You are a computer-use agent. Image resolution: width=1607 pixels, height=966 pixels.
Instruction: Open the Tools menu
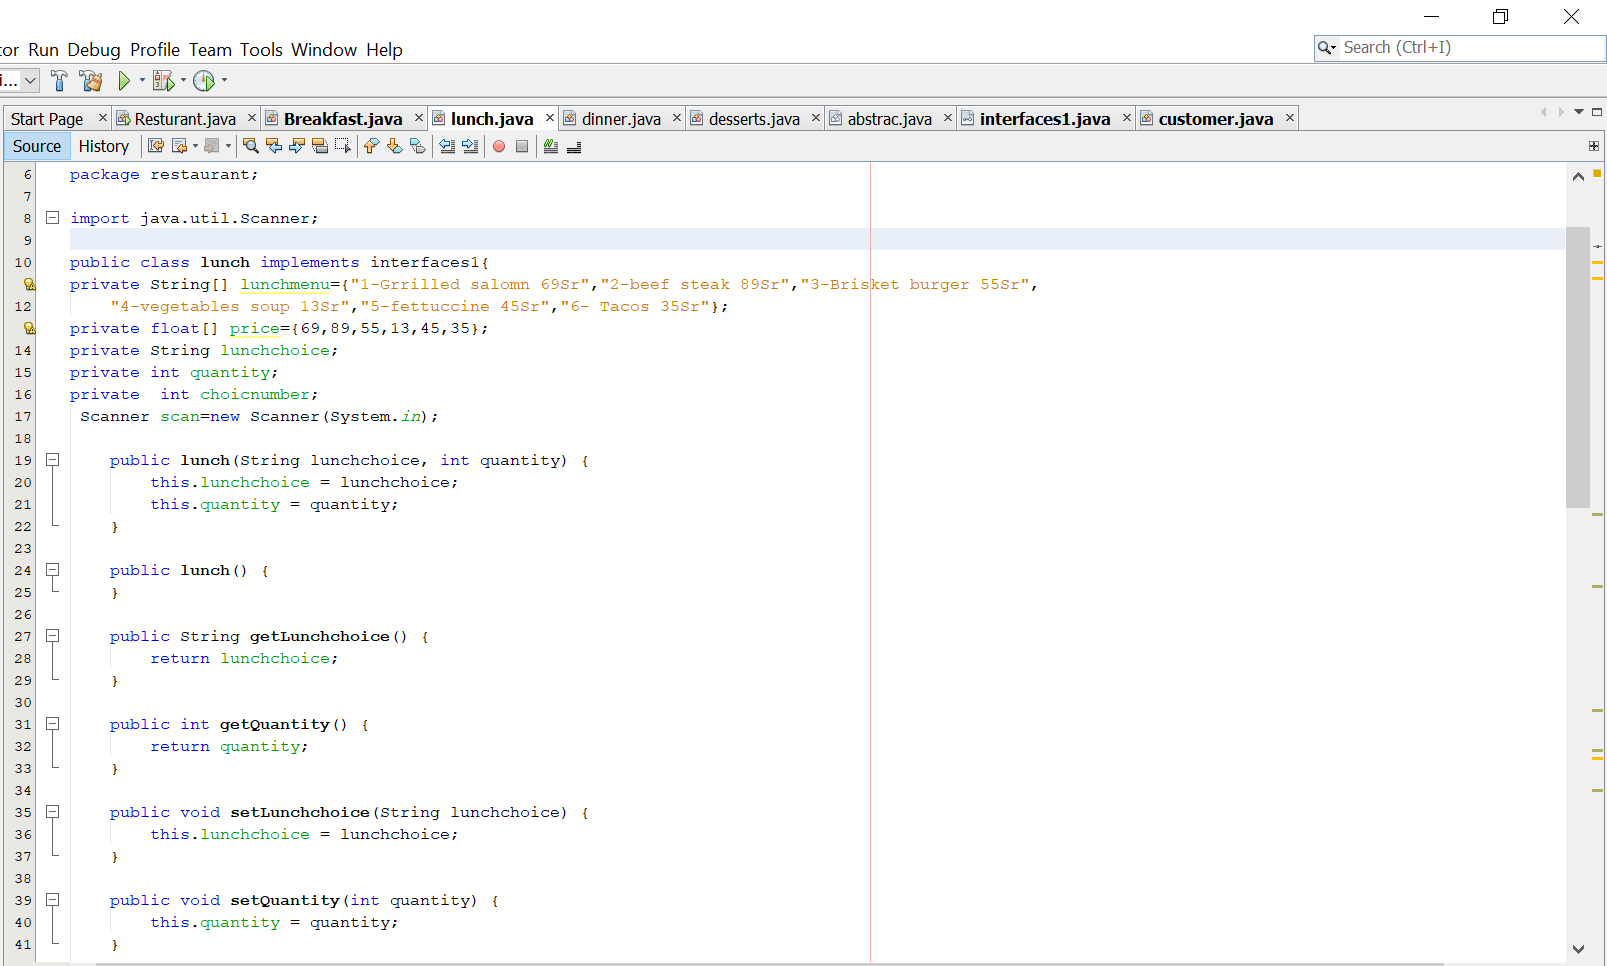261,50
